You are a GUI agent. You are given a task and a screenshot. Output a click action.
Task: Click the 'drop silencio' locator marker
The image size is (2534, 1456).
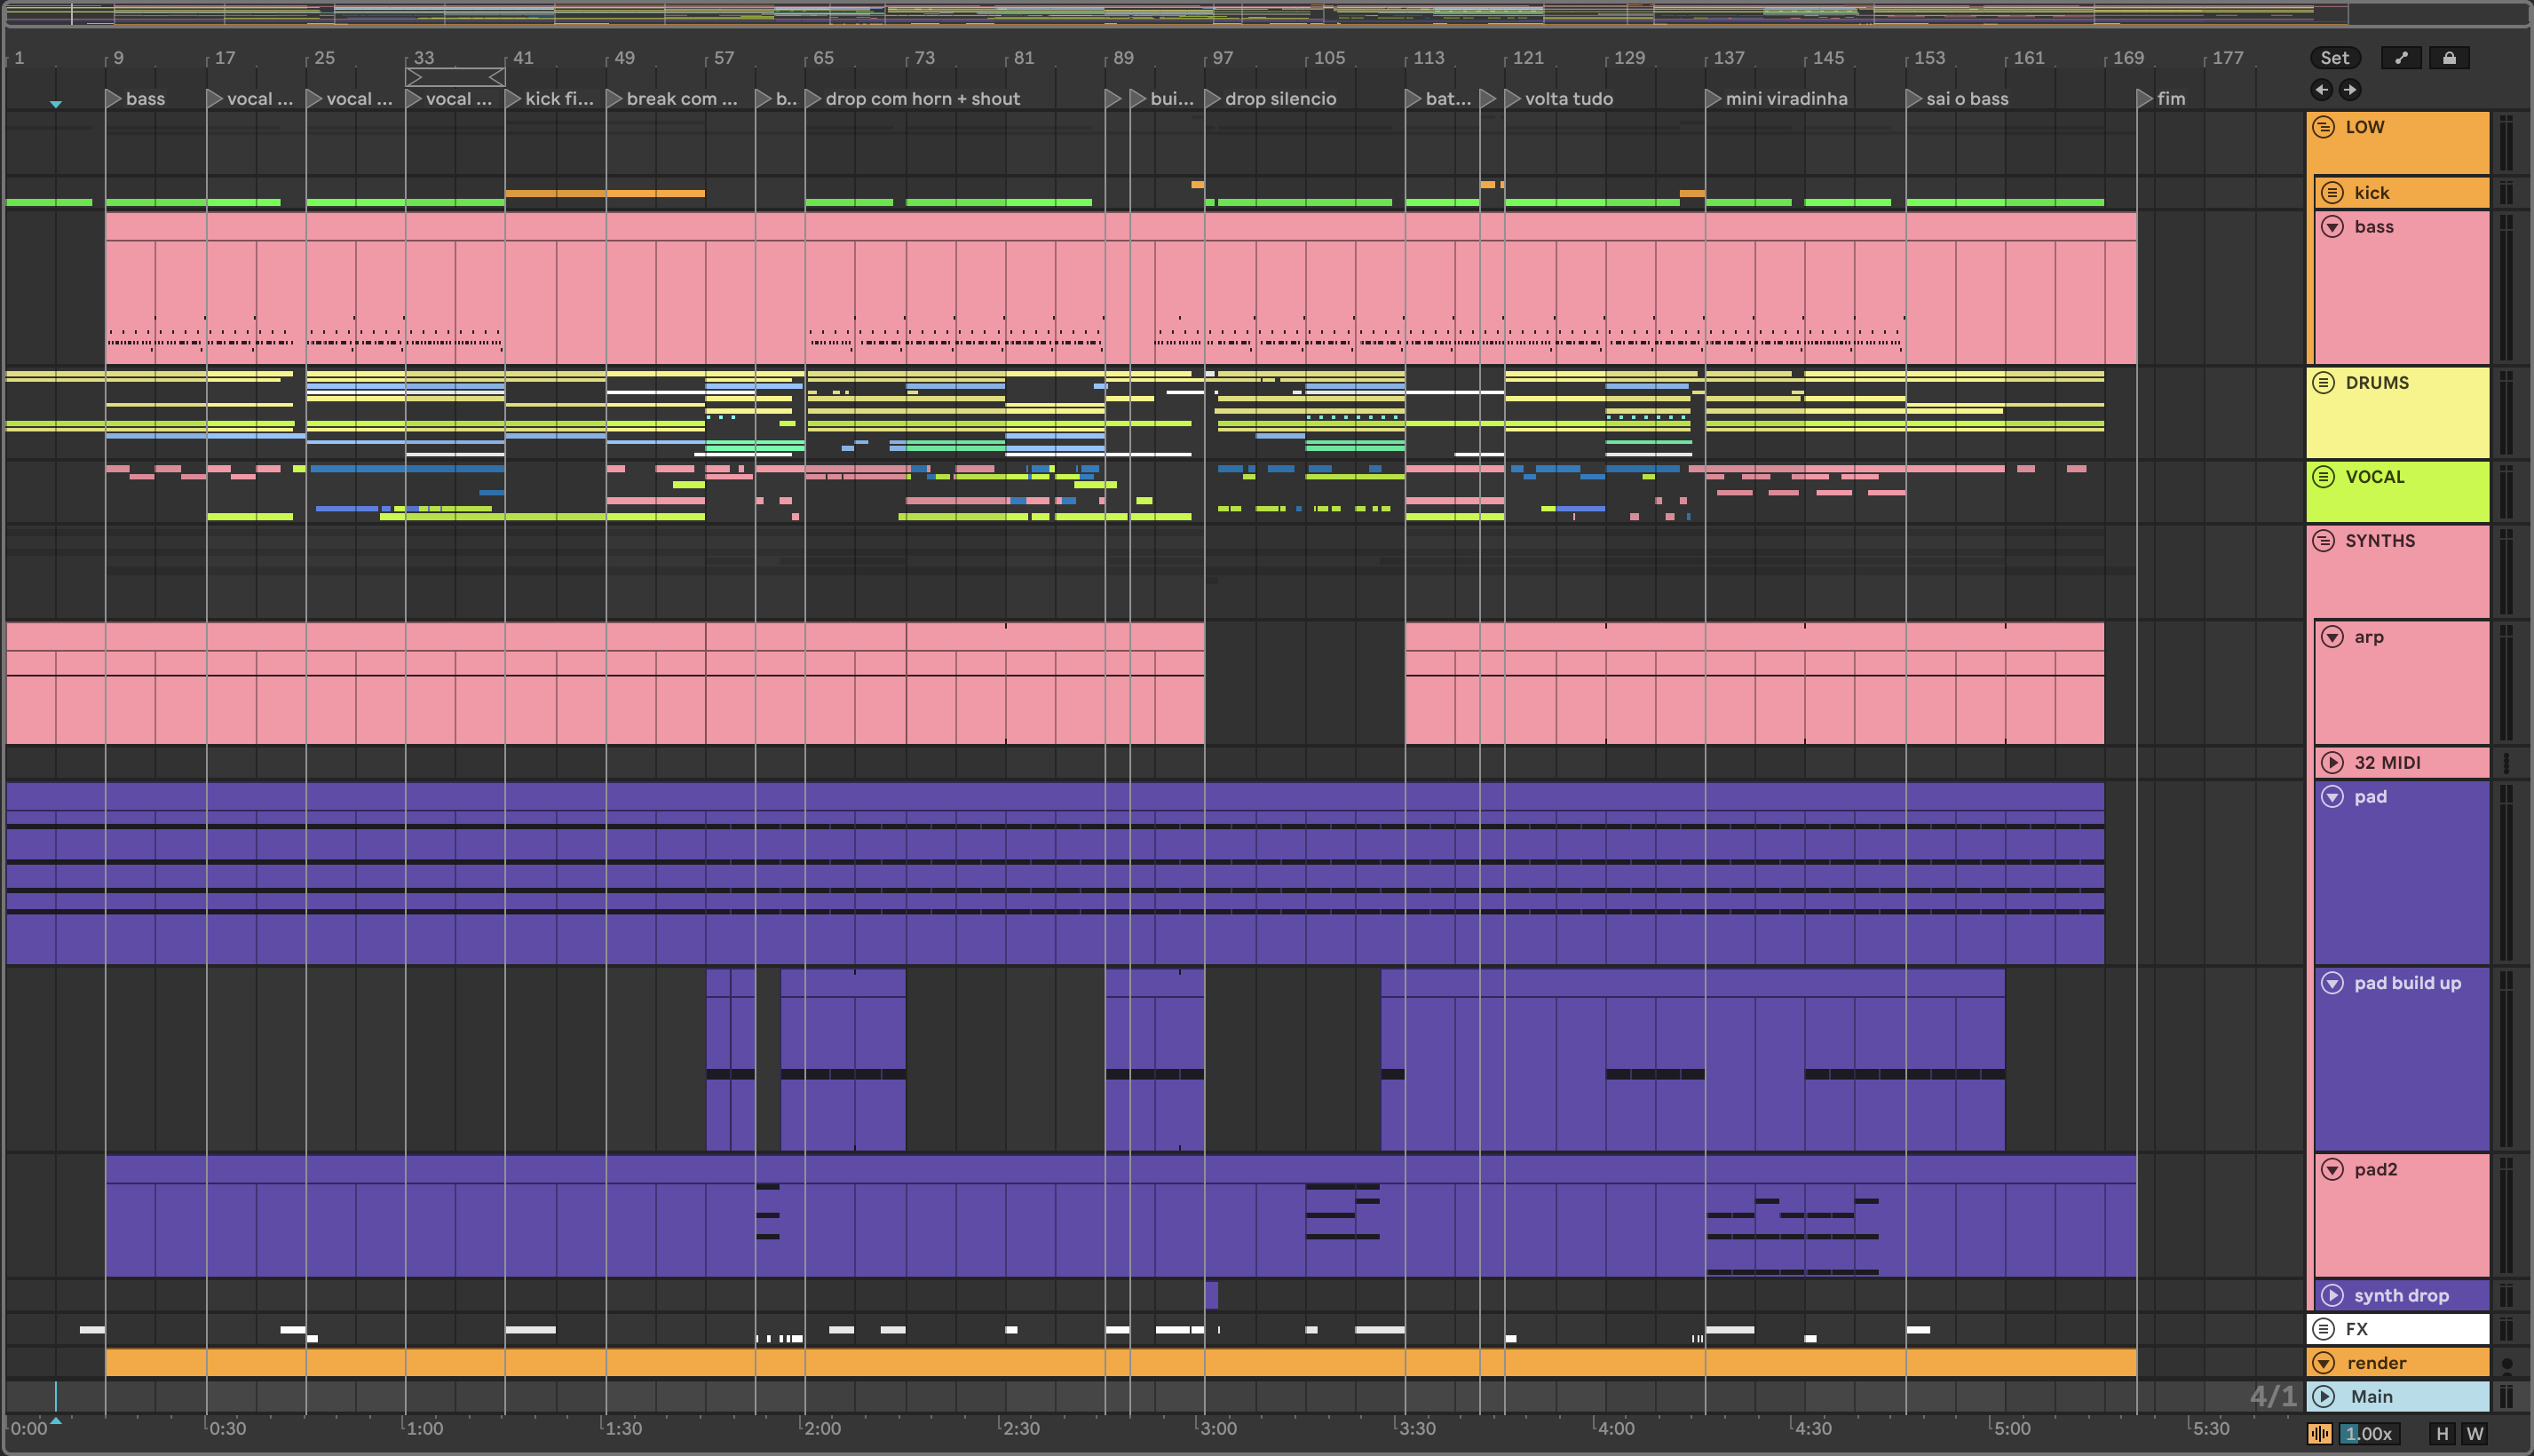click(1213, 99)
